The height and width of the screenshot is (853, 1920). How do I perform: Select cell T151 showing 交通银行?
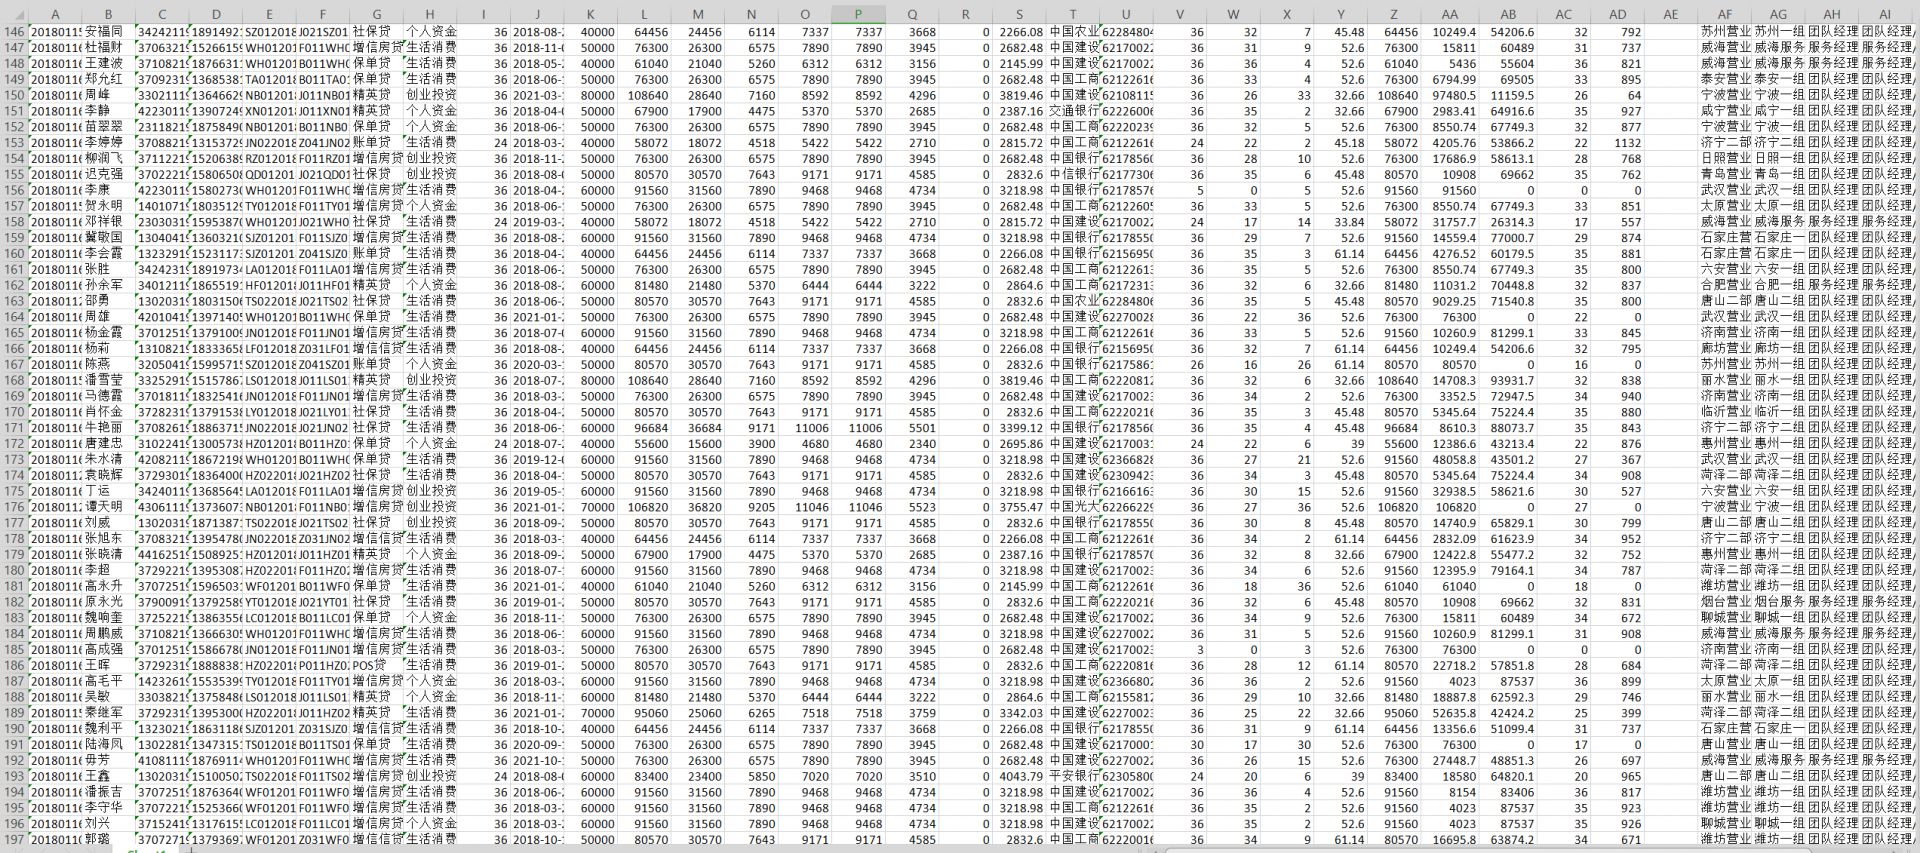click(1075, 111)
